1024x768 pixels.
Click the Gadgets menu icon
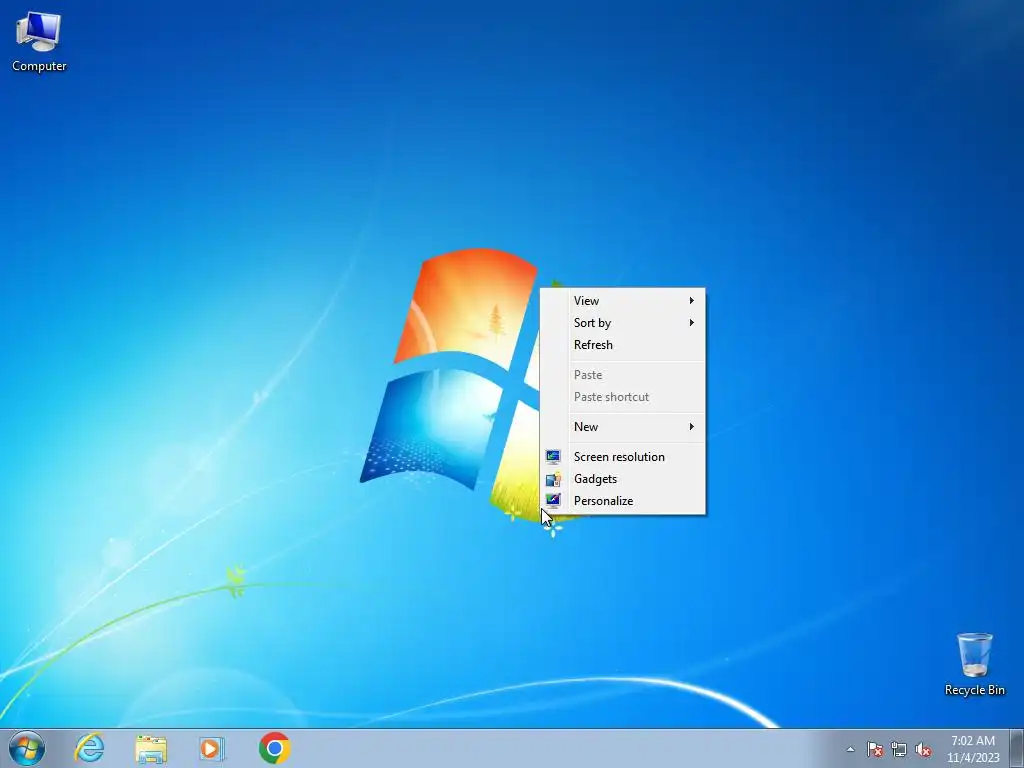(x=552, y=479)
